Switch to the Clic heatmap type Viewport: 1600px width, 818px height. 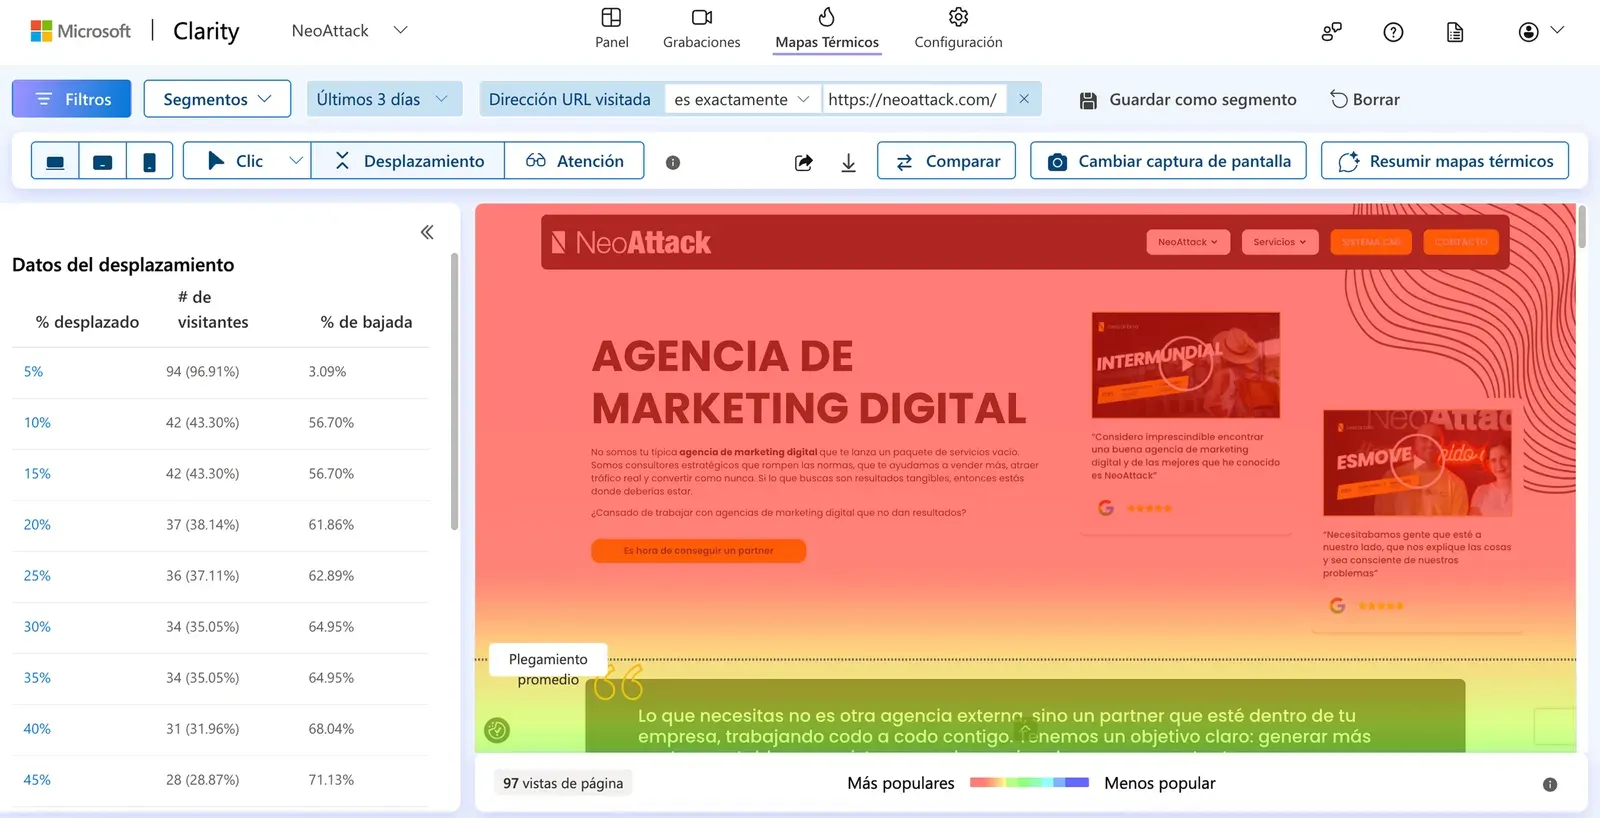click(x=235, y=161)
